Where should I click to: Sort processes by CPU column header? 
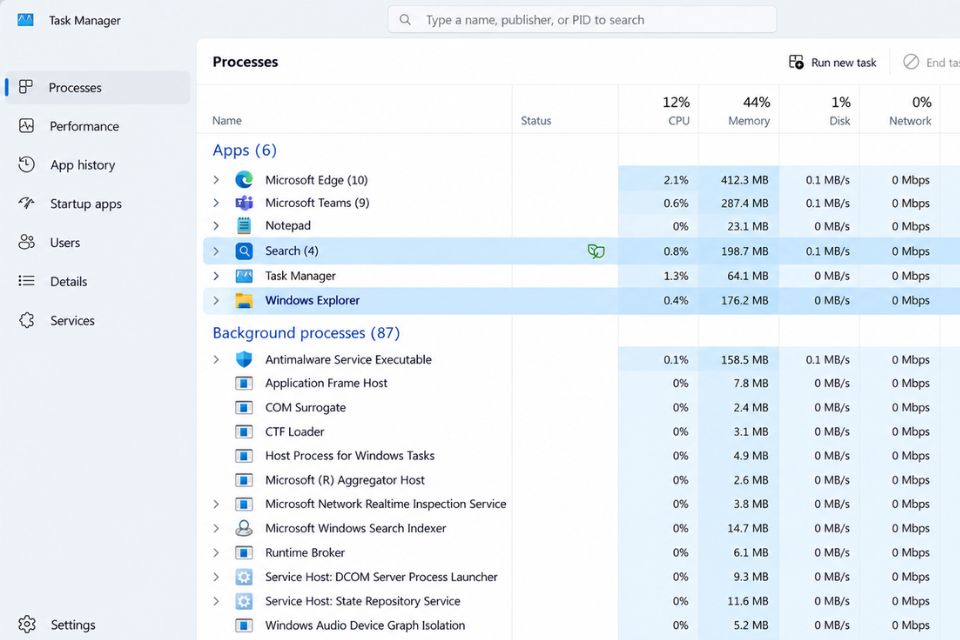point(658,110)
